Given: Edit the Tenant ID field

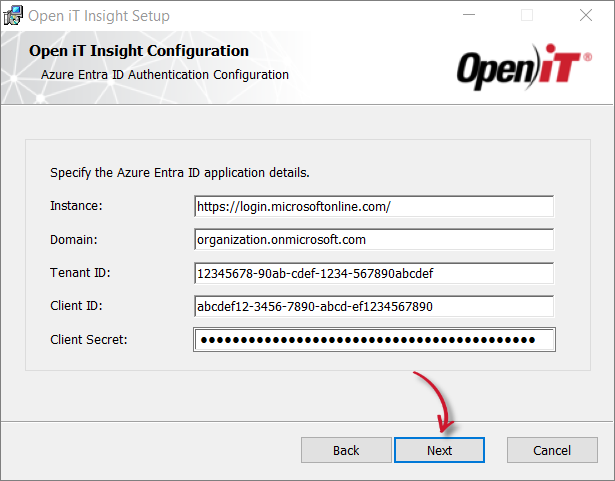Looking at the screenshot, I should pyautogui.click(x=374, y=273).
